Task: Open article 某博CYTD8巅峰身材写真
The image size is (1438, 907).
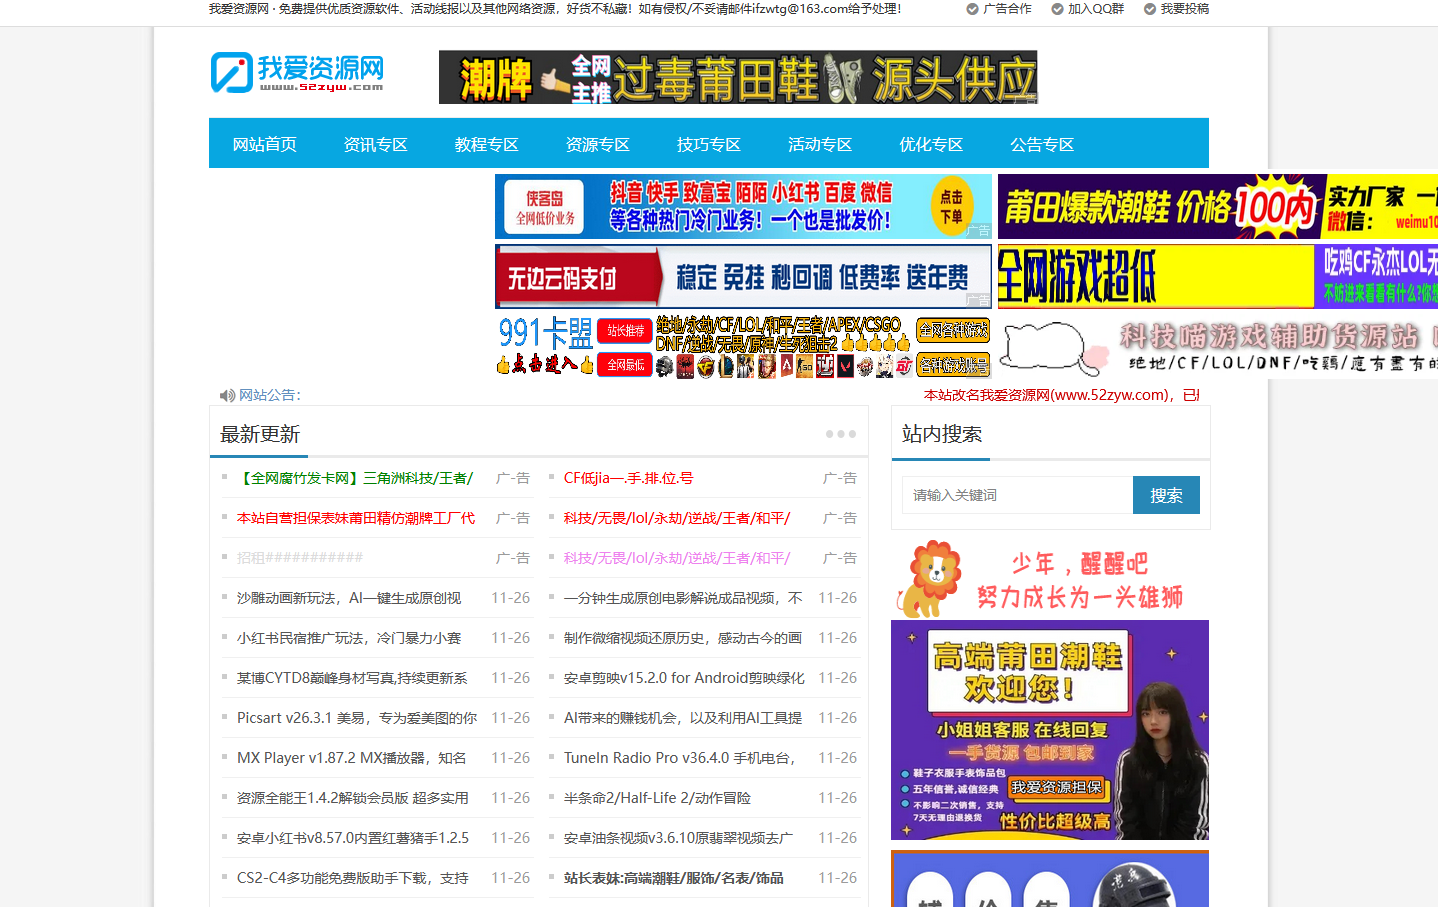Action: (x=352, y=678)
